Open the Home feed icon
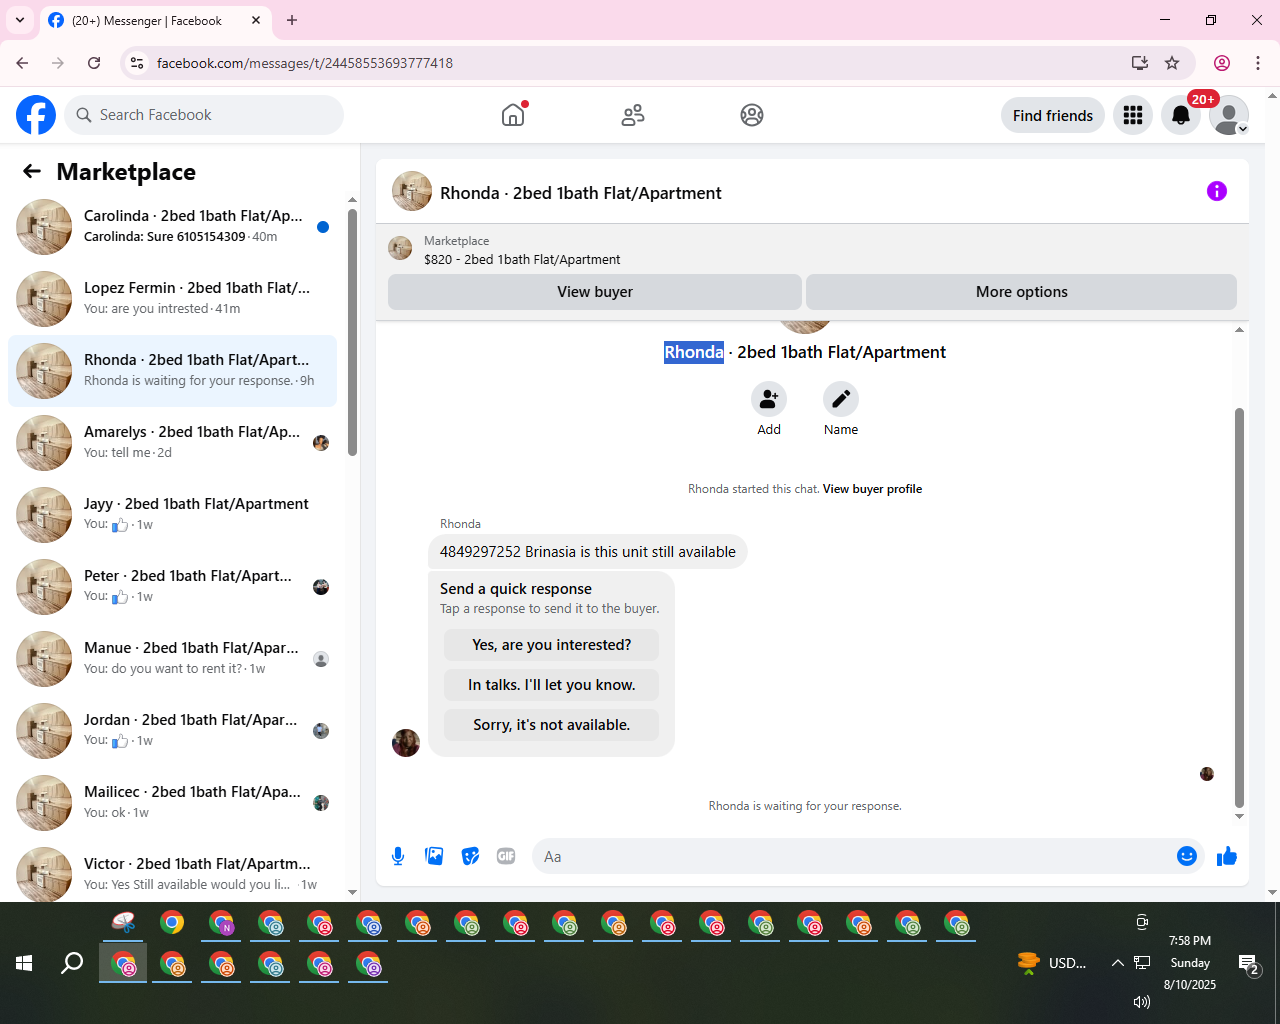The width and height of the screenshot is (1280, 1024). point(513,115)
